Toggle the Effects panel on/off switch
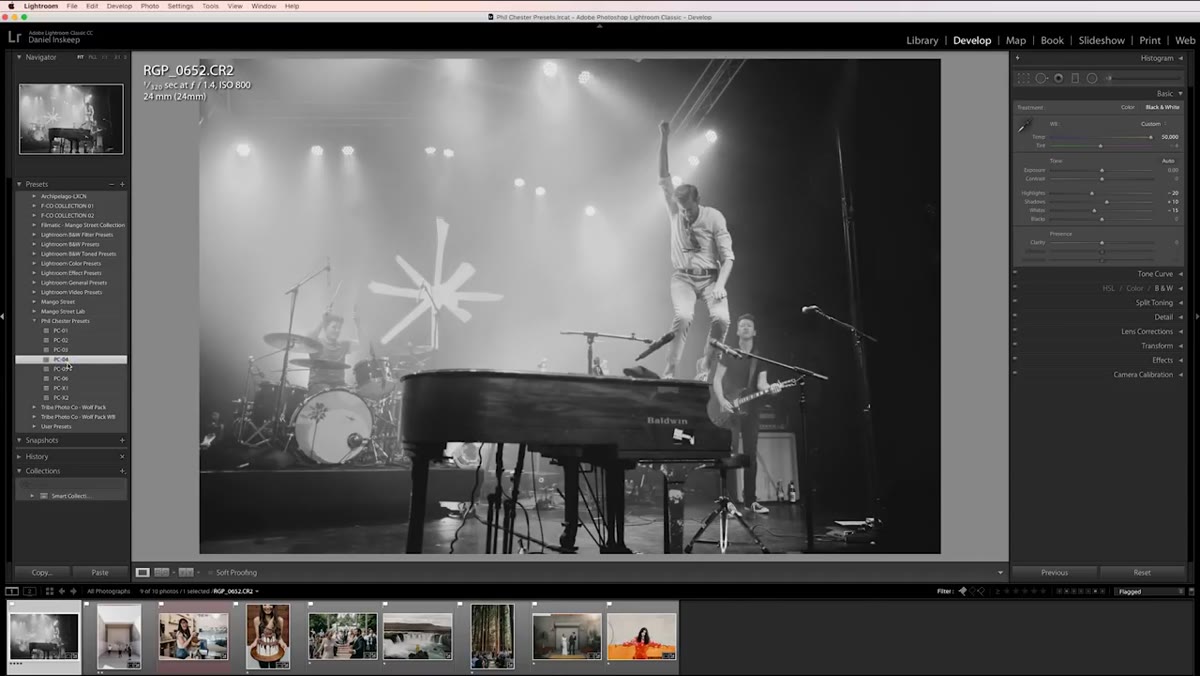The width and height of the screenshot is (1200, 676). point(1015,360)
